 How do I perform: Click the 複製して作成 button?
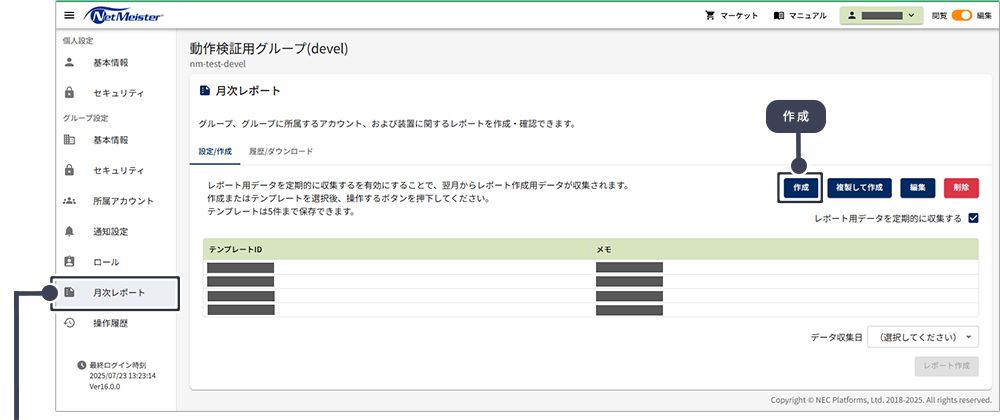pyautogui.click(x=859, y=187)
